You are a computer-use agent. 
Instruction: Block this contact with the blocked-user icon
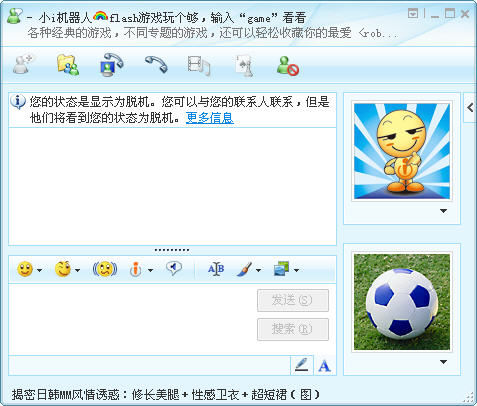tap(288, 66)
